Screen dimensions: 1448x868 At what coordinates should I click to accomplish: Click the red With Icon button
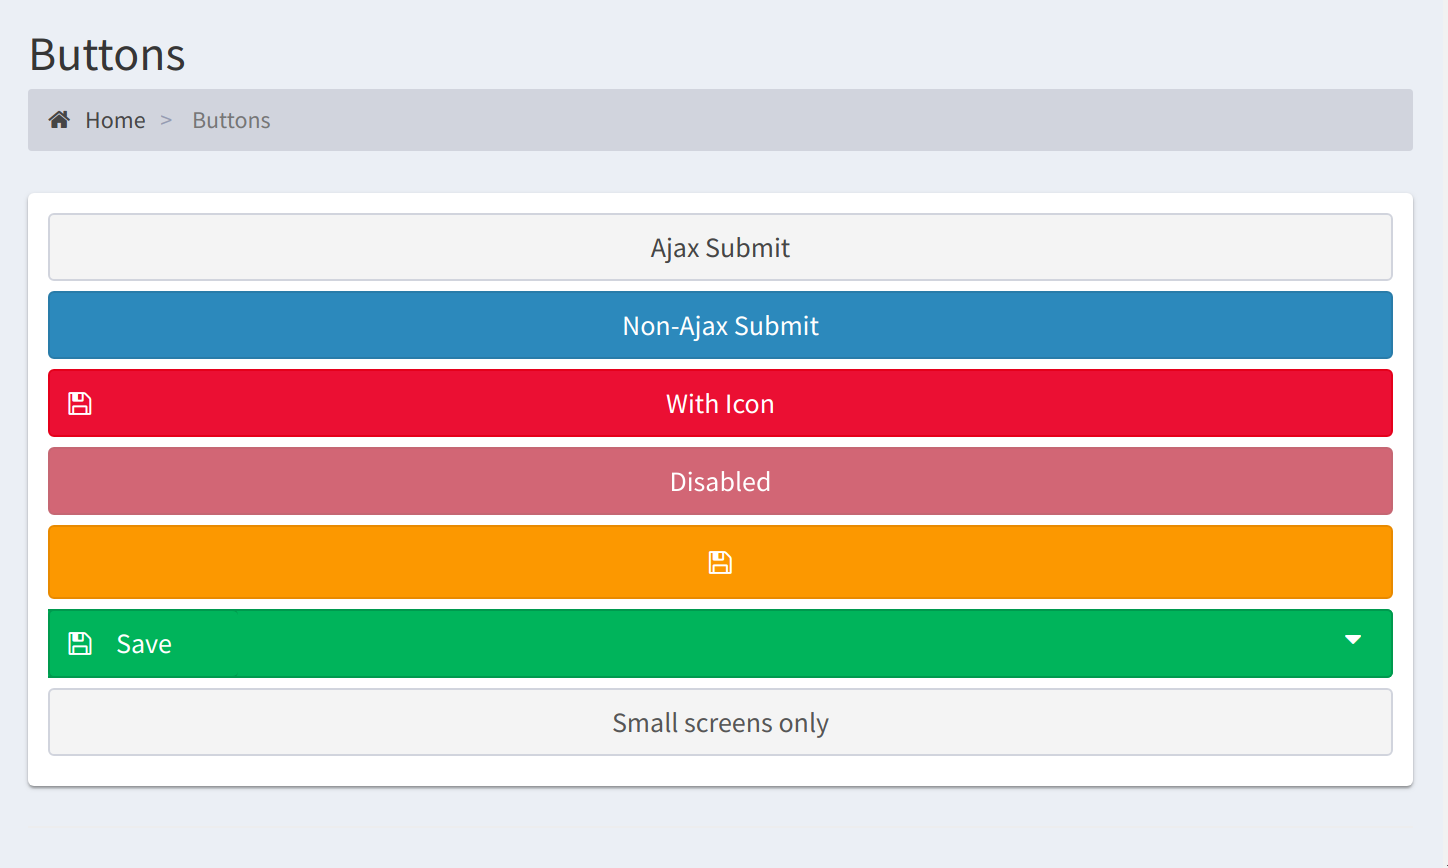pos(720,403)
